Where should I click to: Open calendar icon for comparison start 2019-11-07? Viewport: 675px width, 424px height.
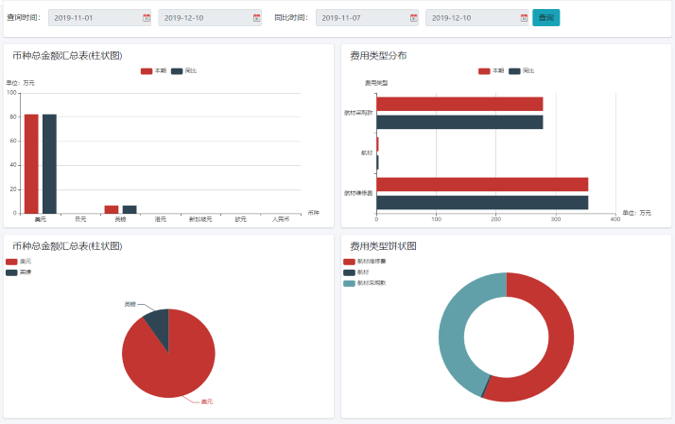pyautogui.click(x=413, y=18)
